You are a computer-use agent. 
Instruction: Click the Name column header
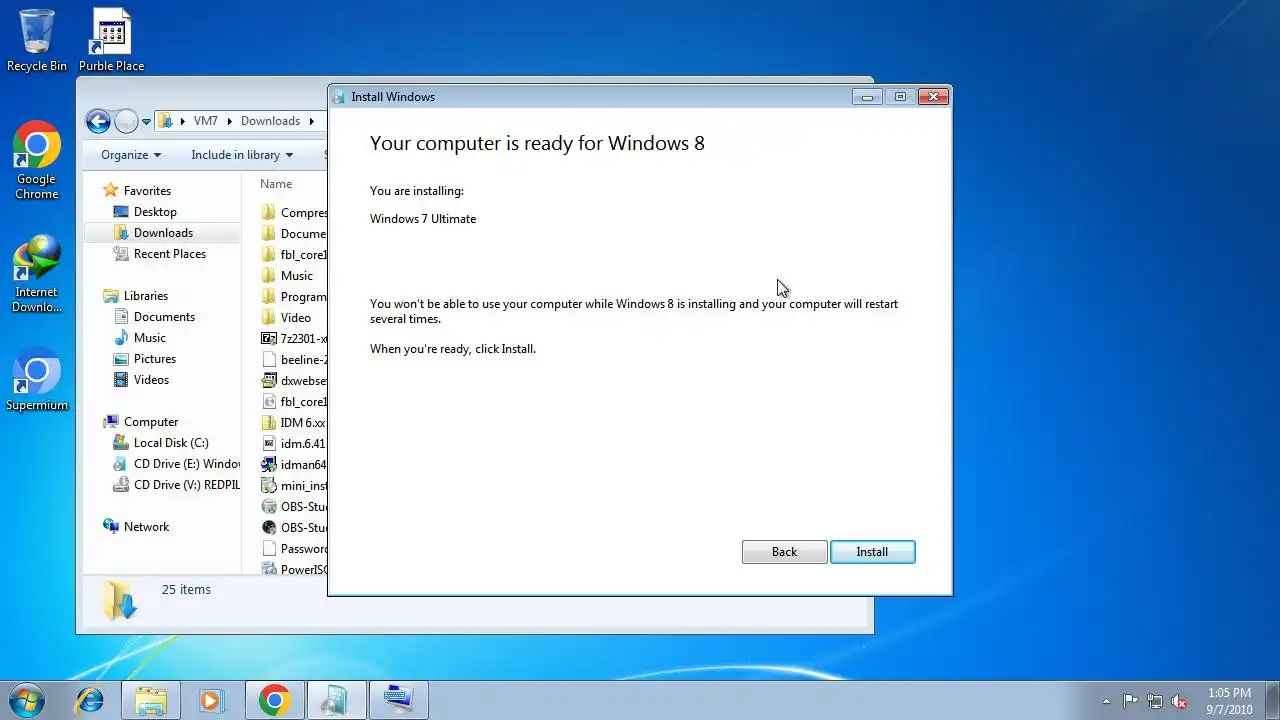point(276,184)
